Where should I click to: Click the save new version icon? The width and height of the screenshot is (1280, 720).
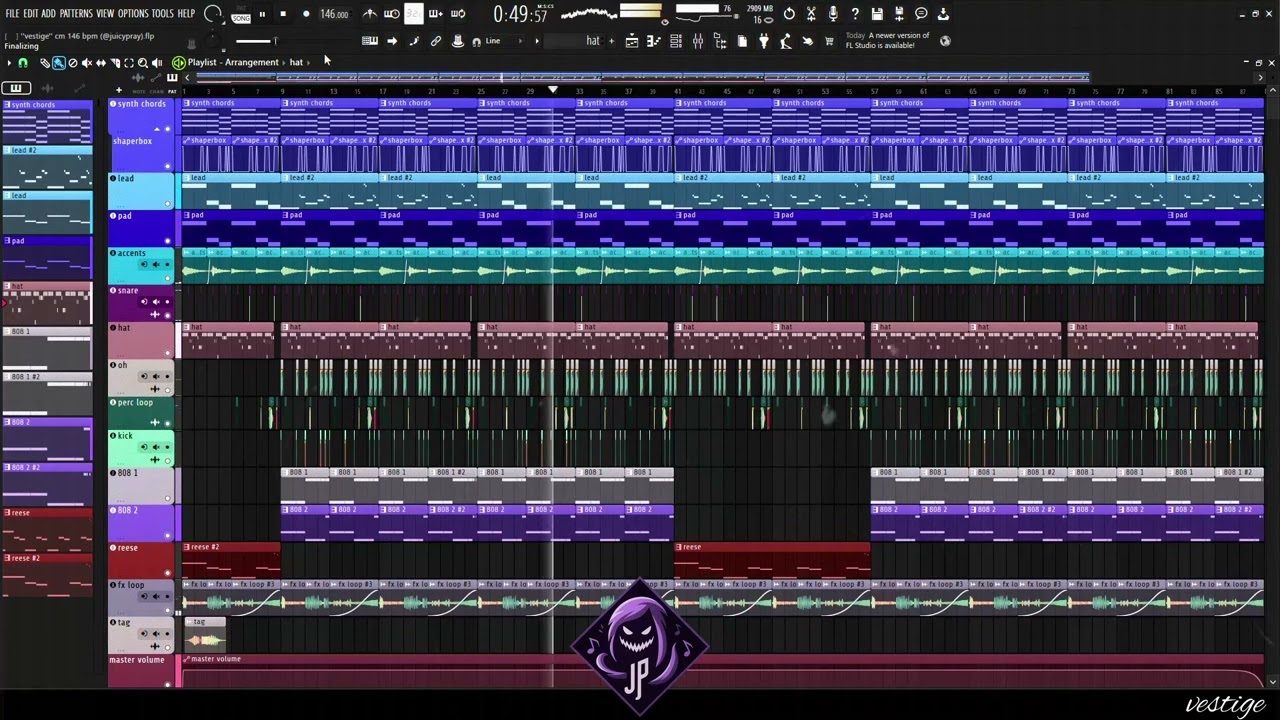tap(899, 14)
